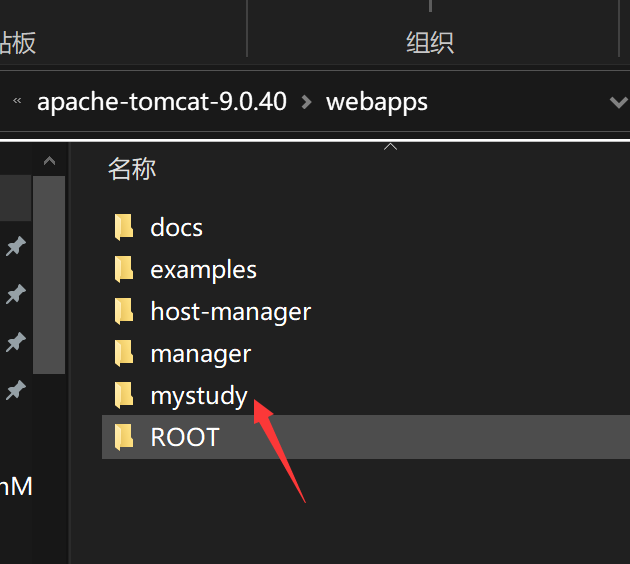630x564 pixels.
Task: Expand the hidden breadcrumb path chevron
Action: [x=17, y=102]
